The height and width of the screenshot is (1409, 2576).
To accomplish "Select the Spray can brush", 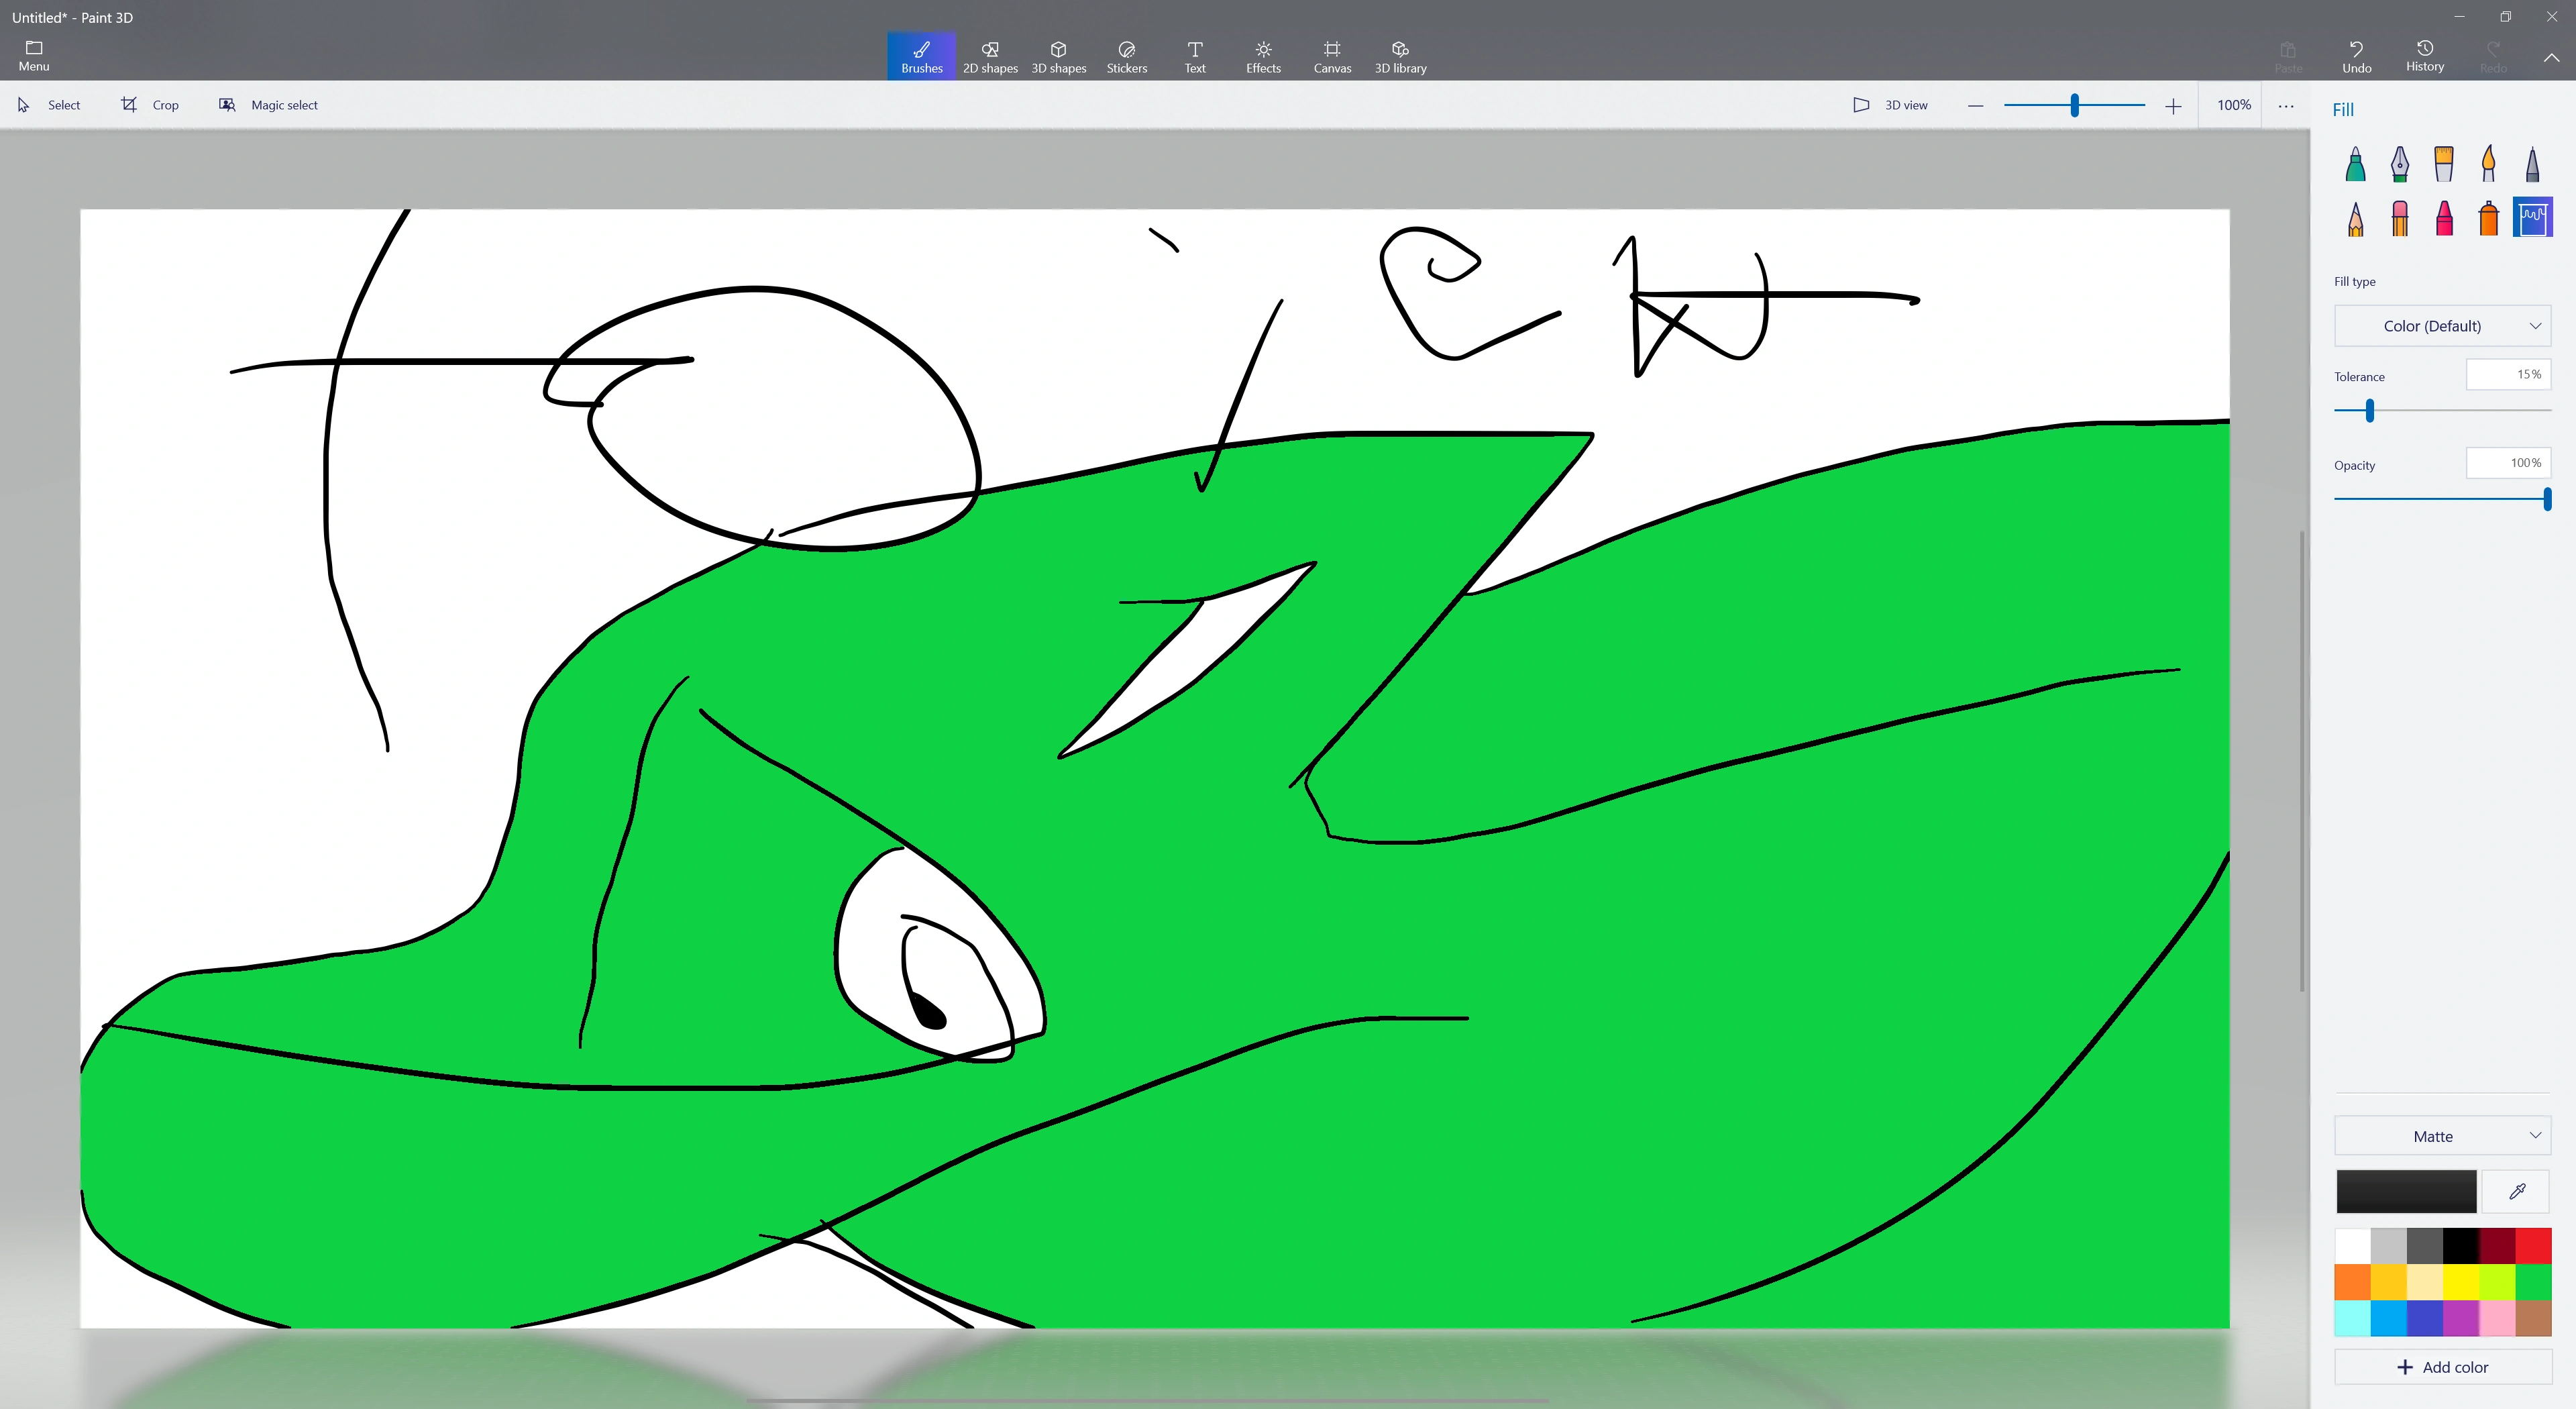I will (2488, 218).
